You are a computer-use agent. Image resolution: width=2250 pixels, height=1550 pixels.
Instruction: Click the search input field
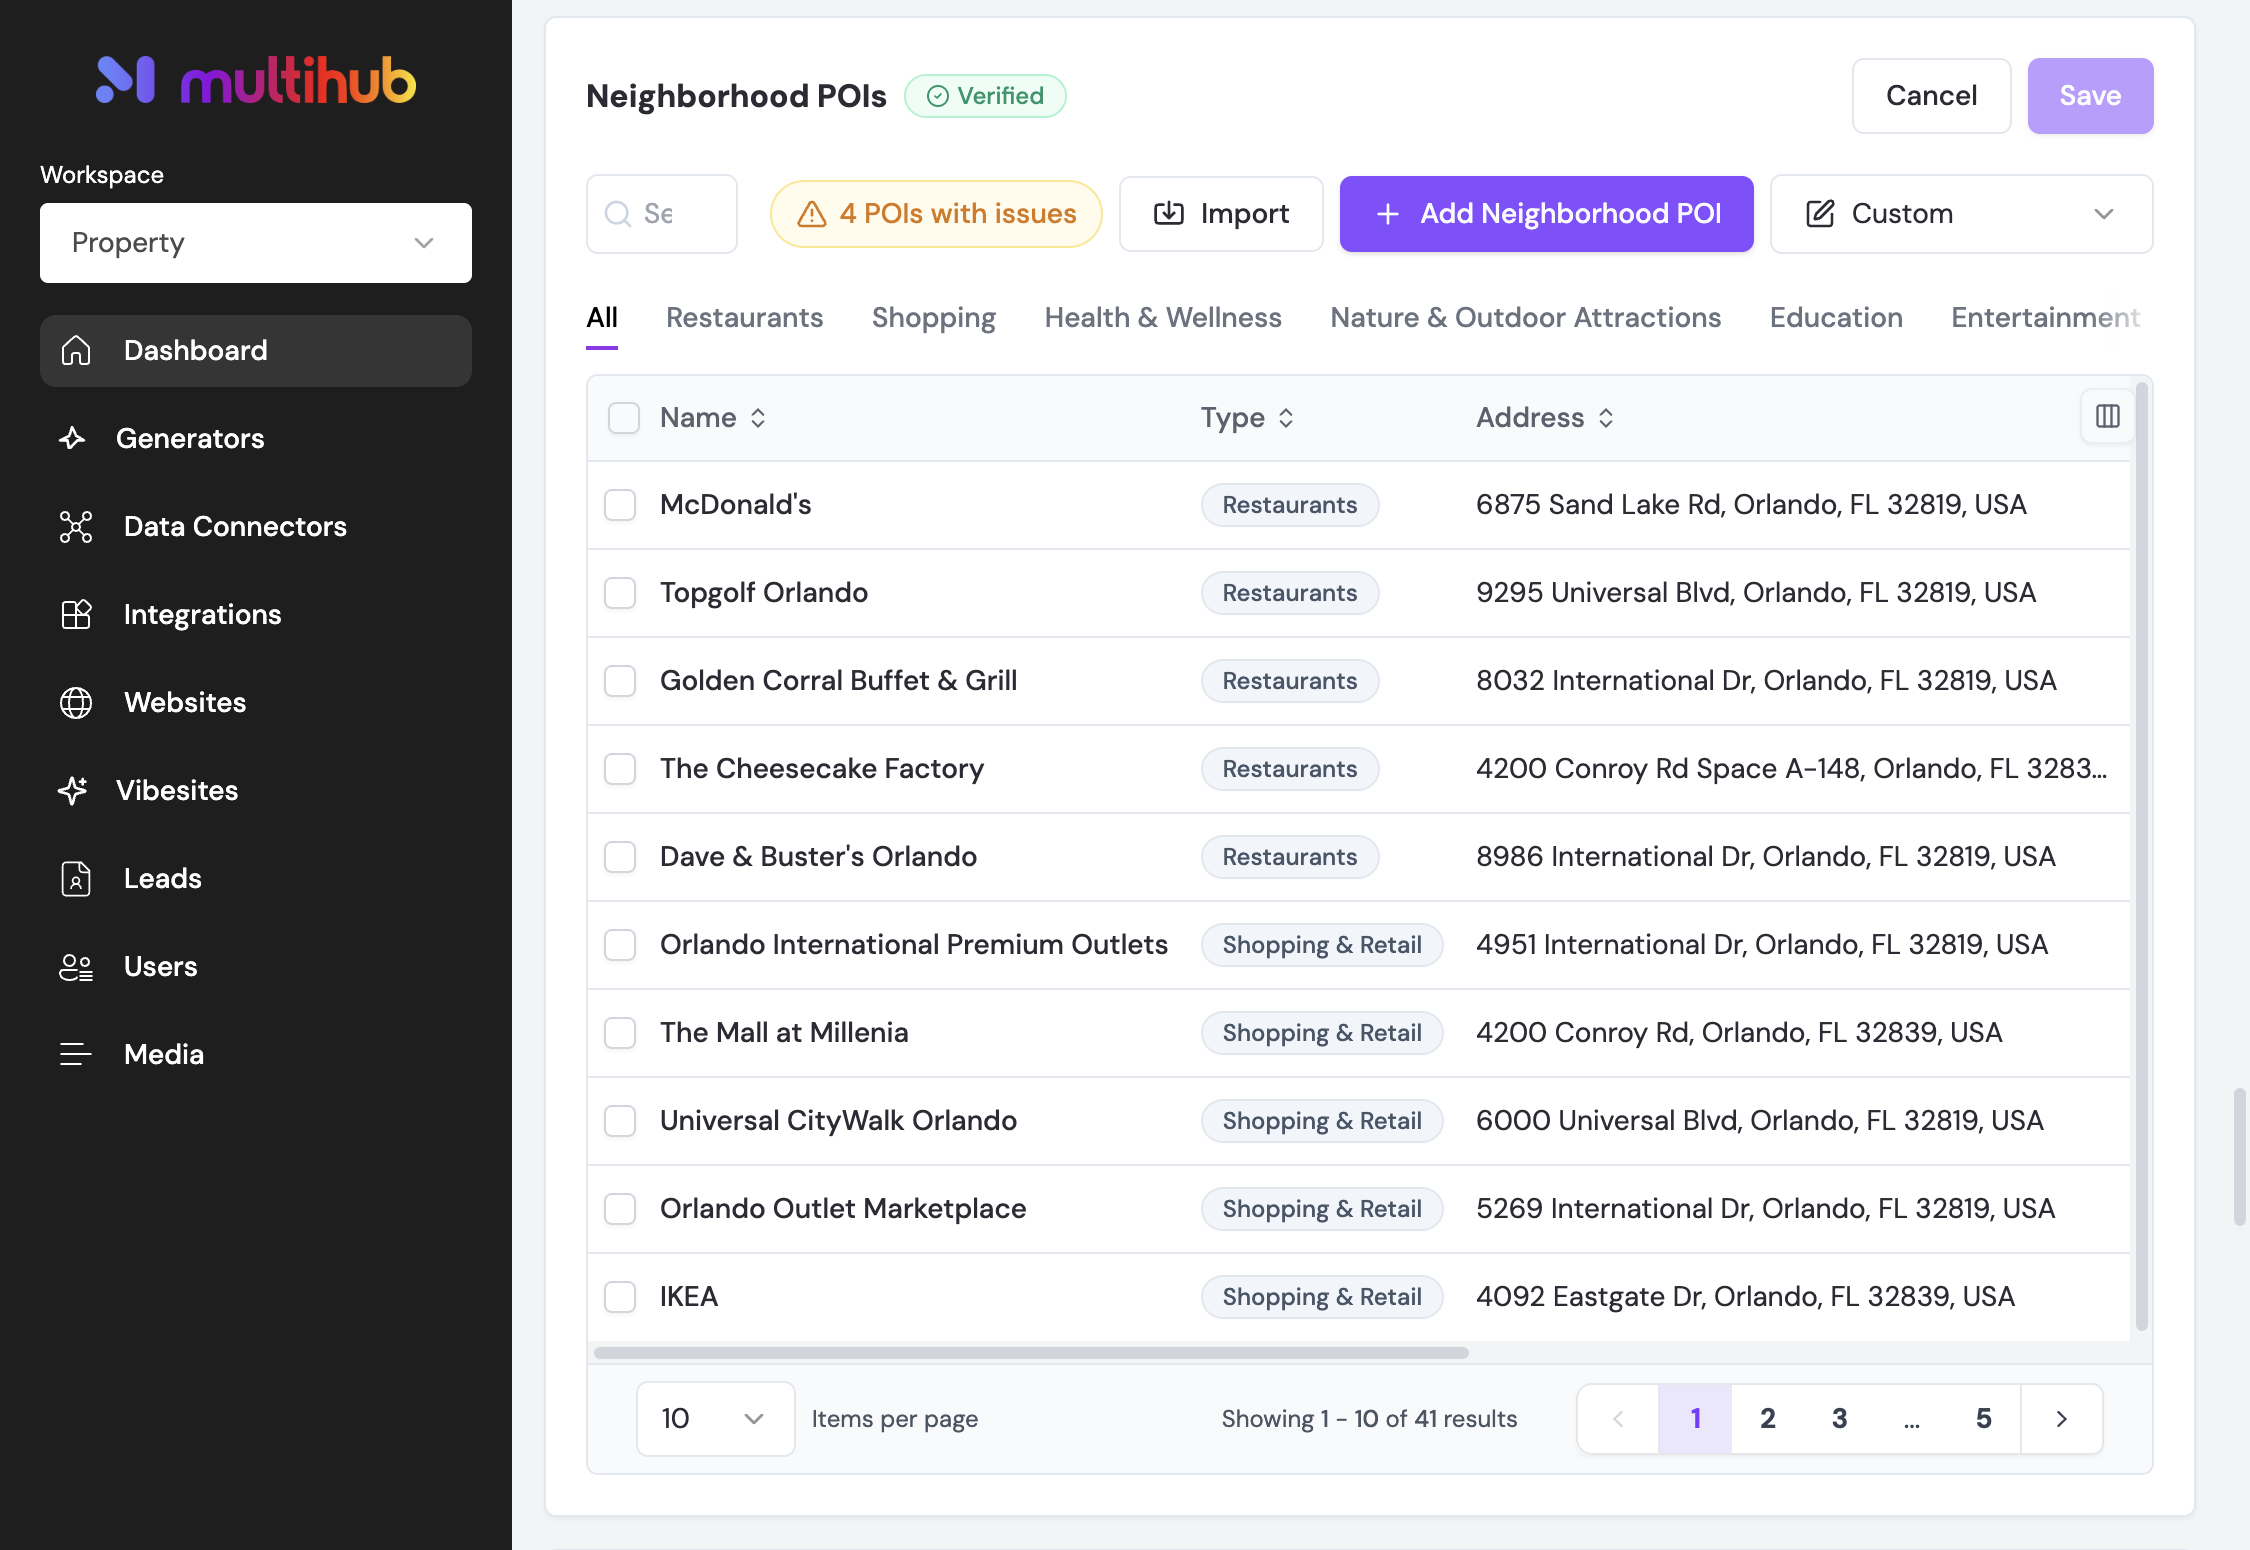point(662,214)
